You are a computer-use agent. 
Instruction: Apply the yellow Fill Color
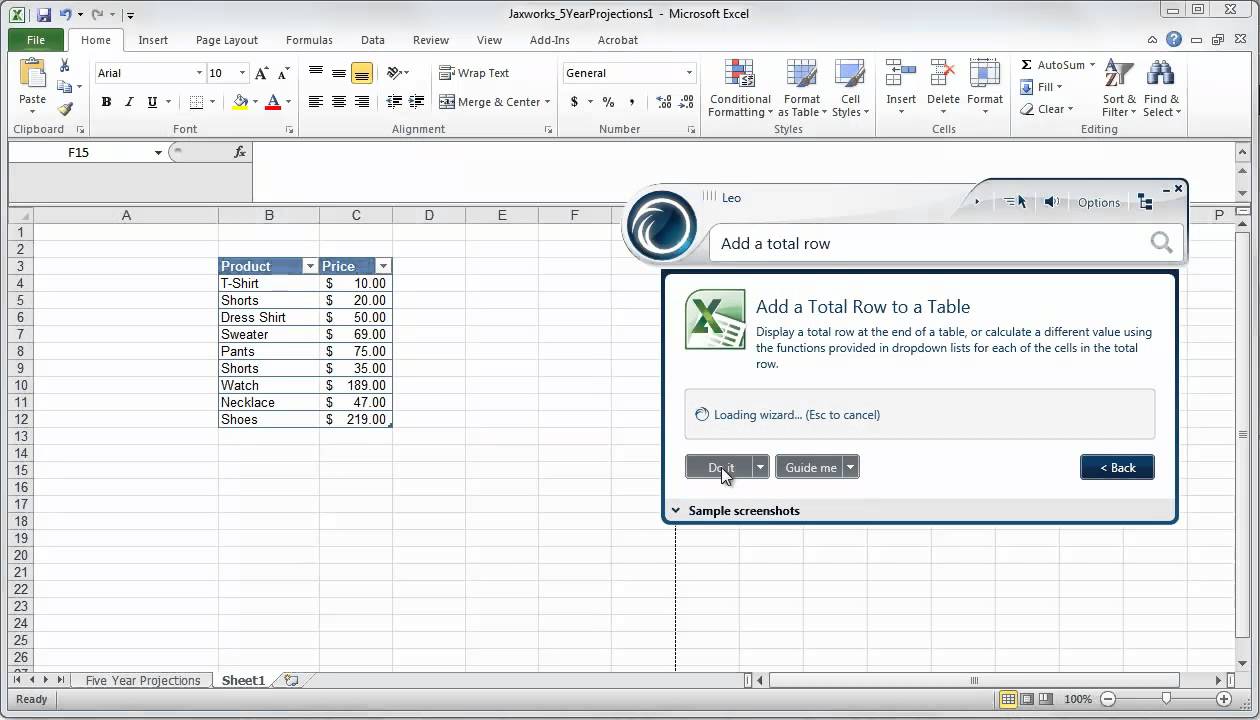pos(240,102)
